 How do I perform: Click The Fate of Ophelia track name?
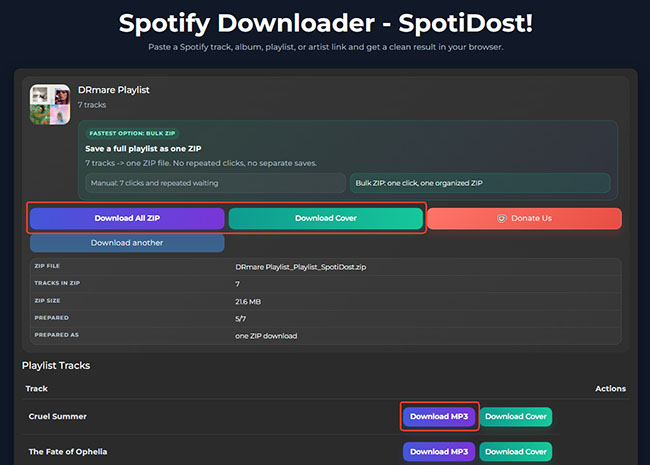(68, 452)
